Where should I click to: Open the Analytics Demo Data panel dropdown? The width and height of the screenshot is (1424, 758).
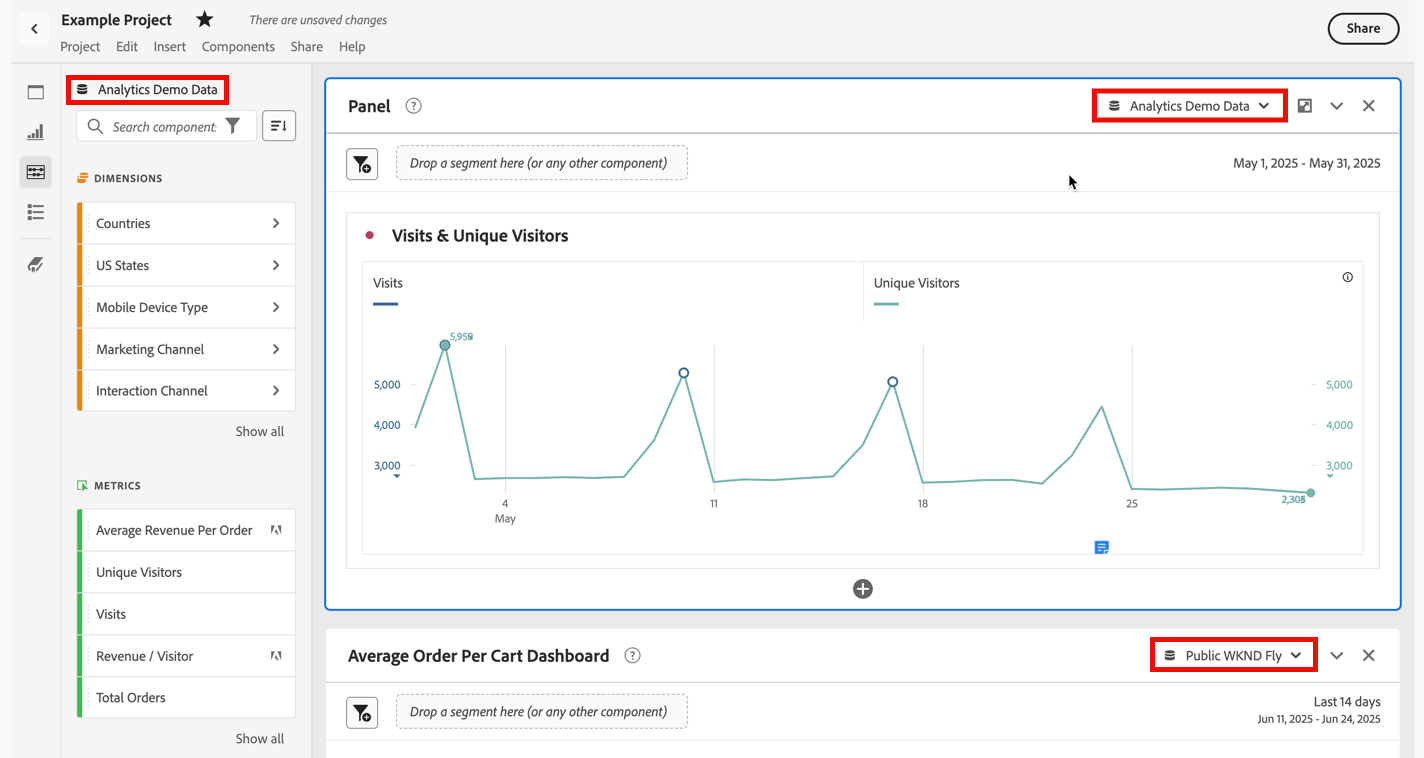(1189, 106)
